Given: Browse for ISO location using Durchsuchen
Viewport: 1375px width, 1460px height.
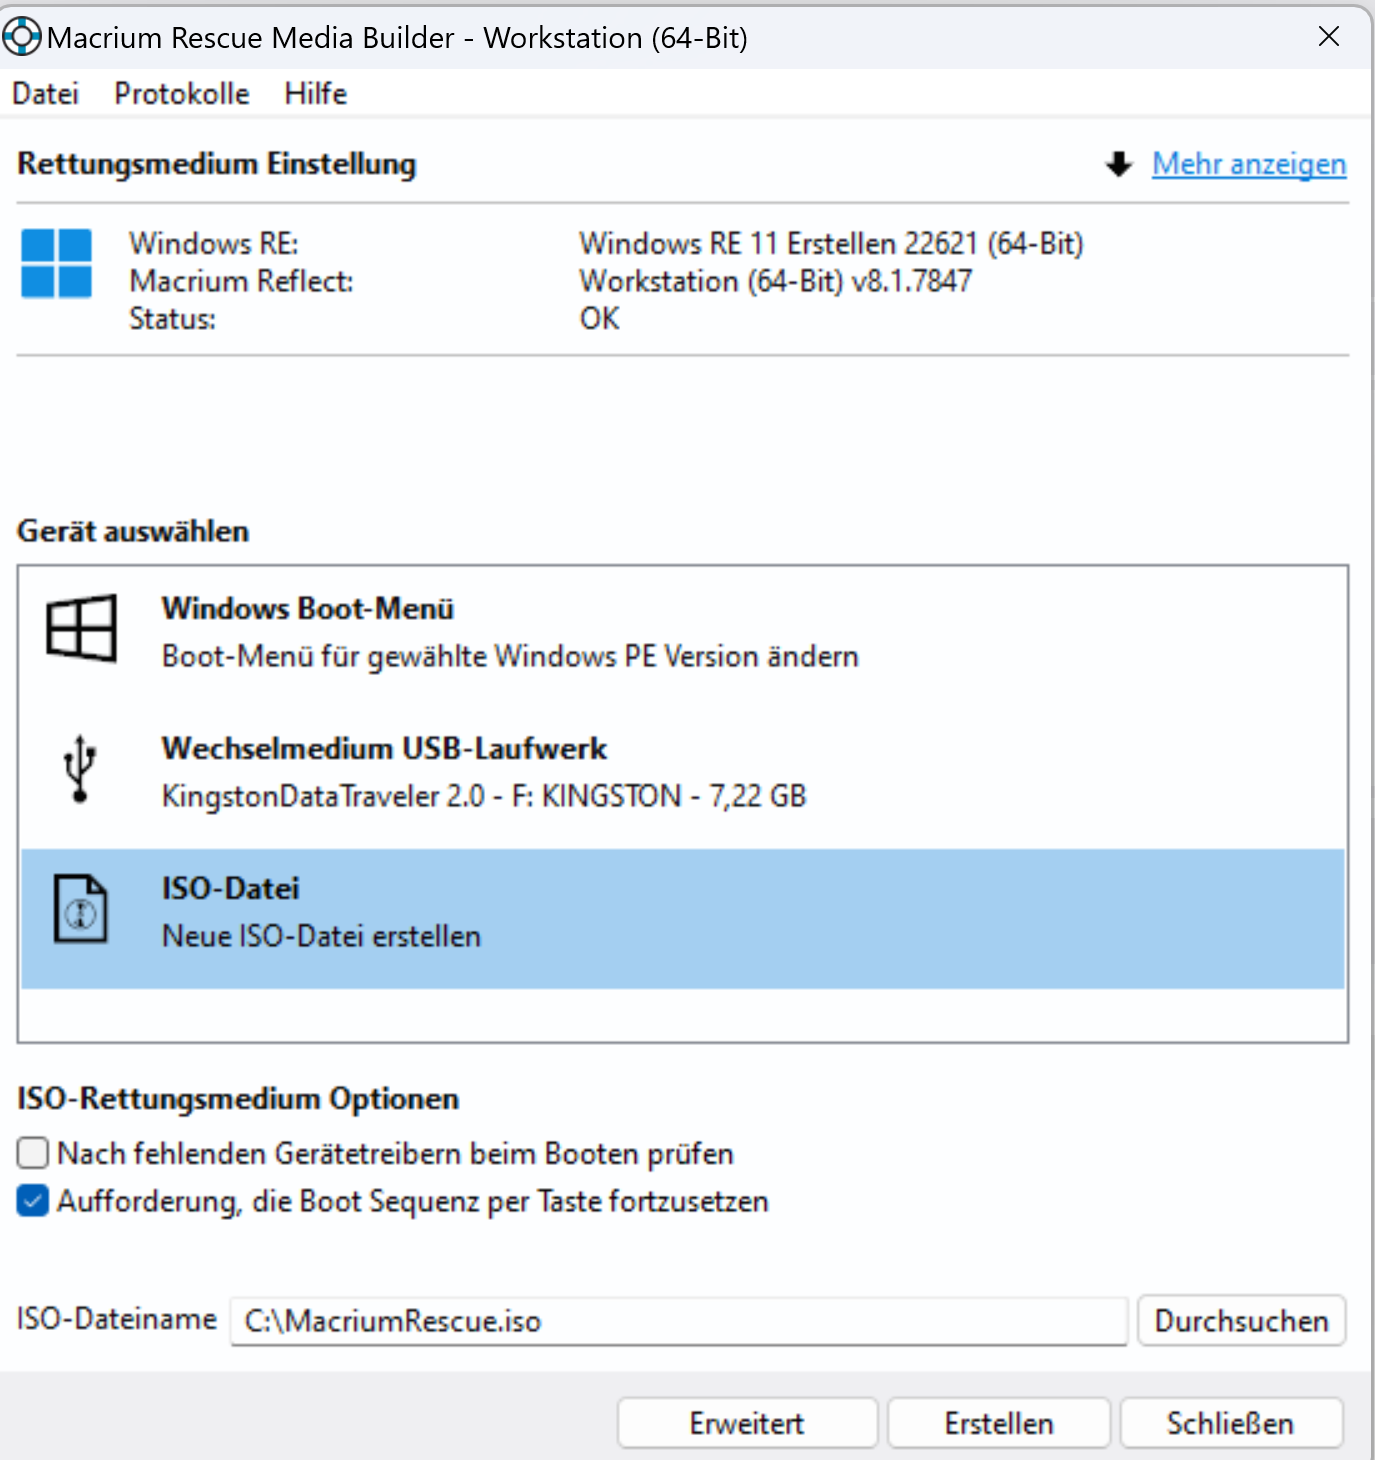Looking at the screenshot, I should [1240, 1320].
